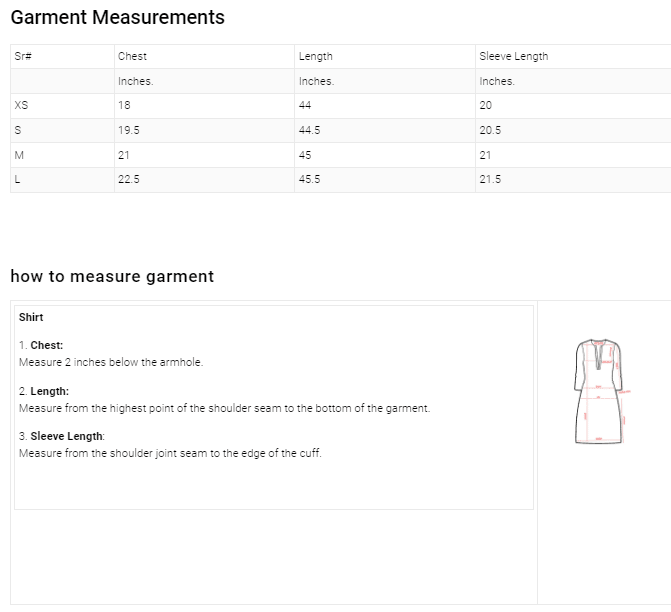Click the Inches unit under Sleeve Length
This screenshot has width=671, height=612.
pos(496,82)
